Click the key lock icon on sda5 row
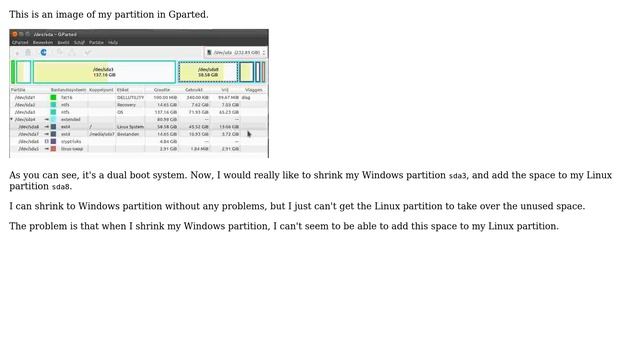640x360 pixels. [47, 149]
